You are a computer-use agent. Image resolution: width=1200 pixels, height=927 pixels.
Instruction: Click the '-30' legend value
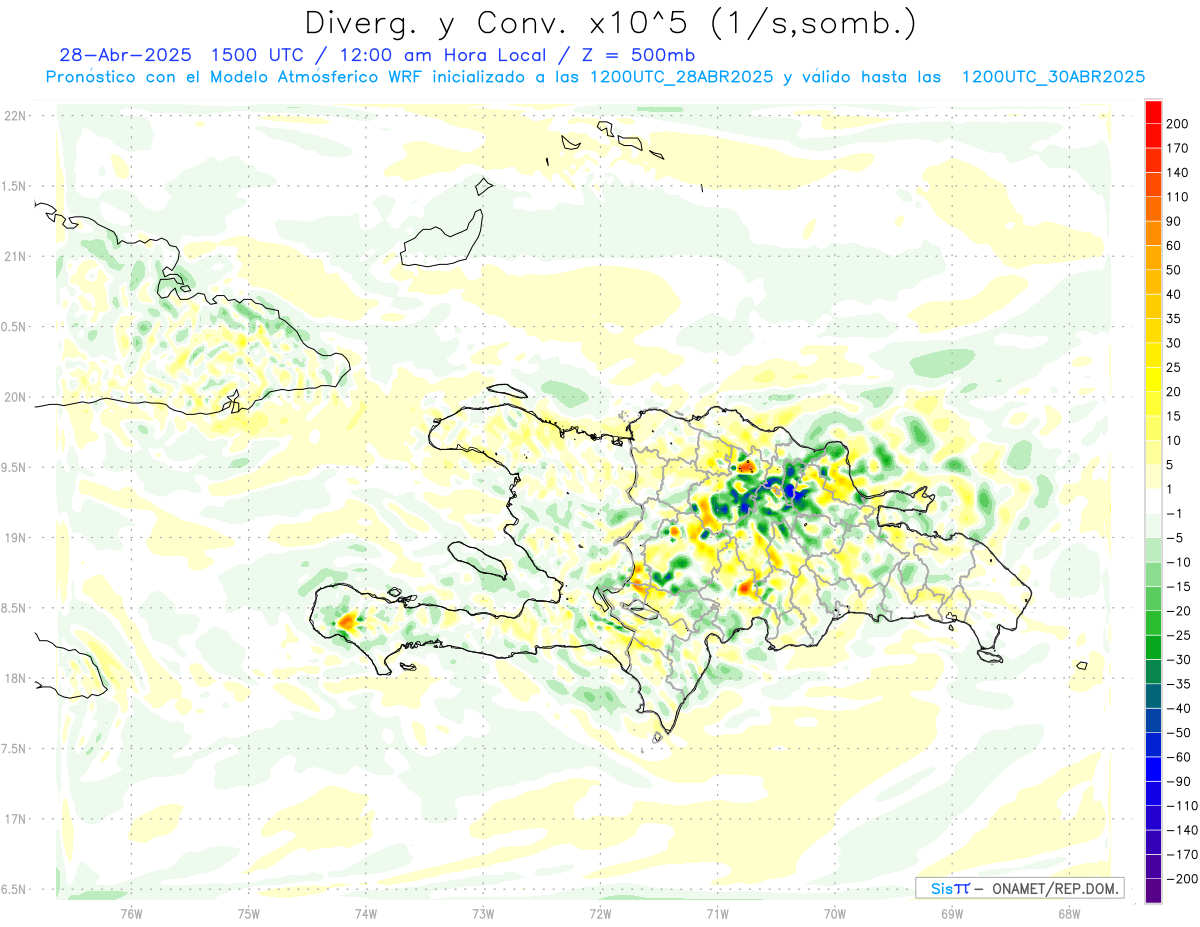coord(1180,659)
